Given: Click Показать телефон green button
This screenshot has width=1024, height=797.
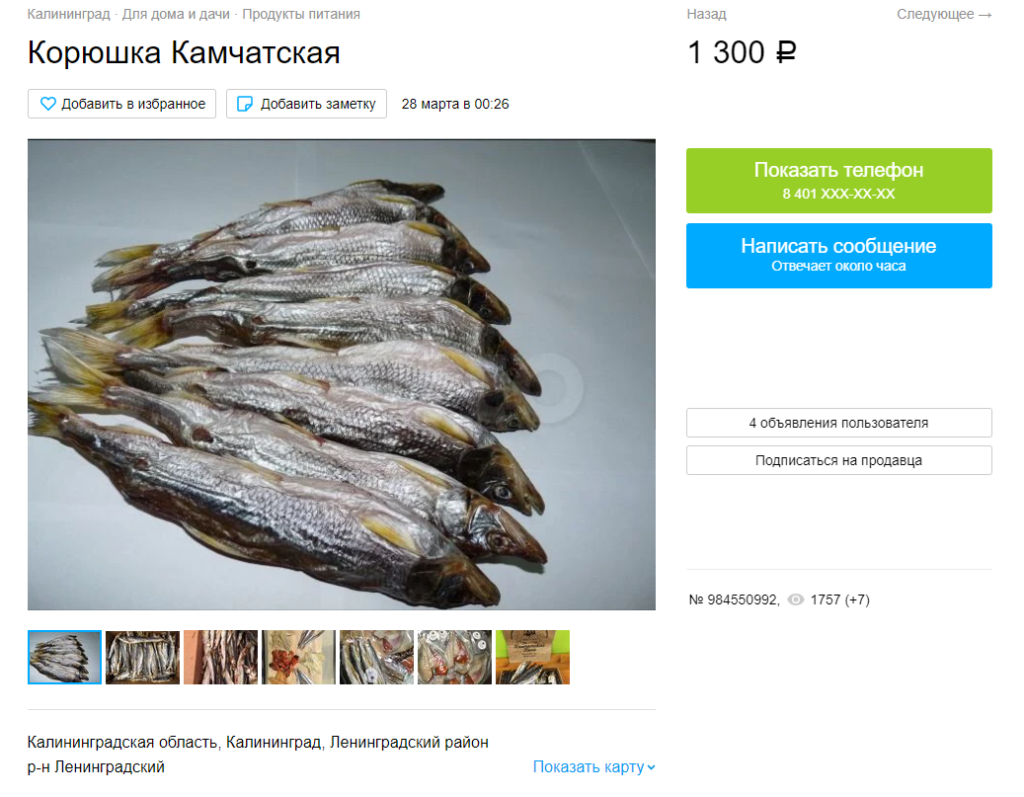Looking at the screenshot, I should pos(839,180).
